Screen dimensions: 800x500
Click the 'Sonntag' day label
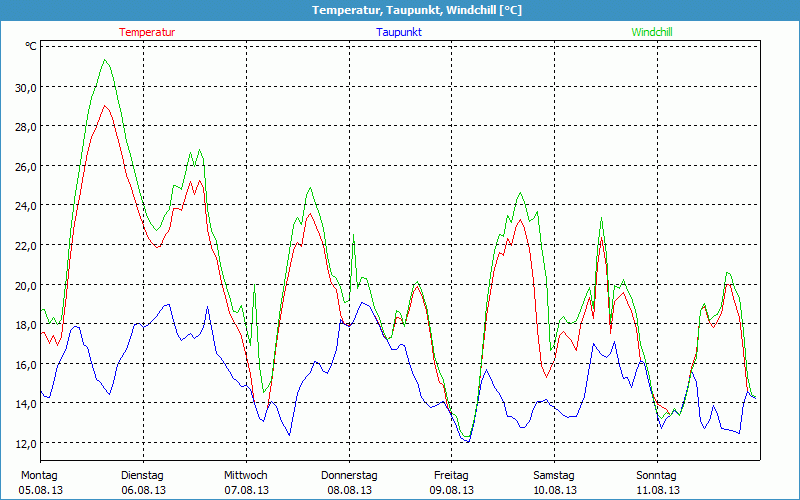656,476
